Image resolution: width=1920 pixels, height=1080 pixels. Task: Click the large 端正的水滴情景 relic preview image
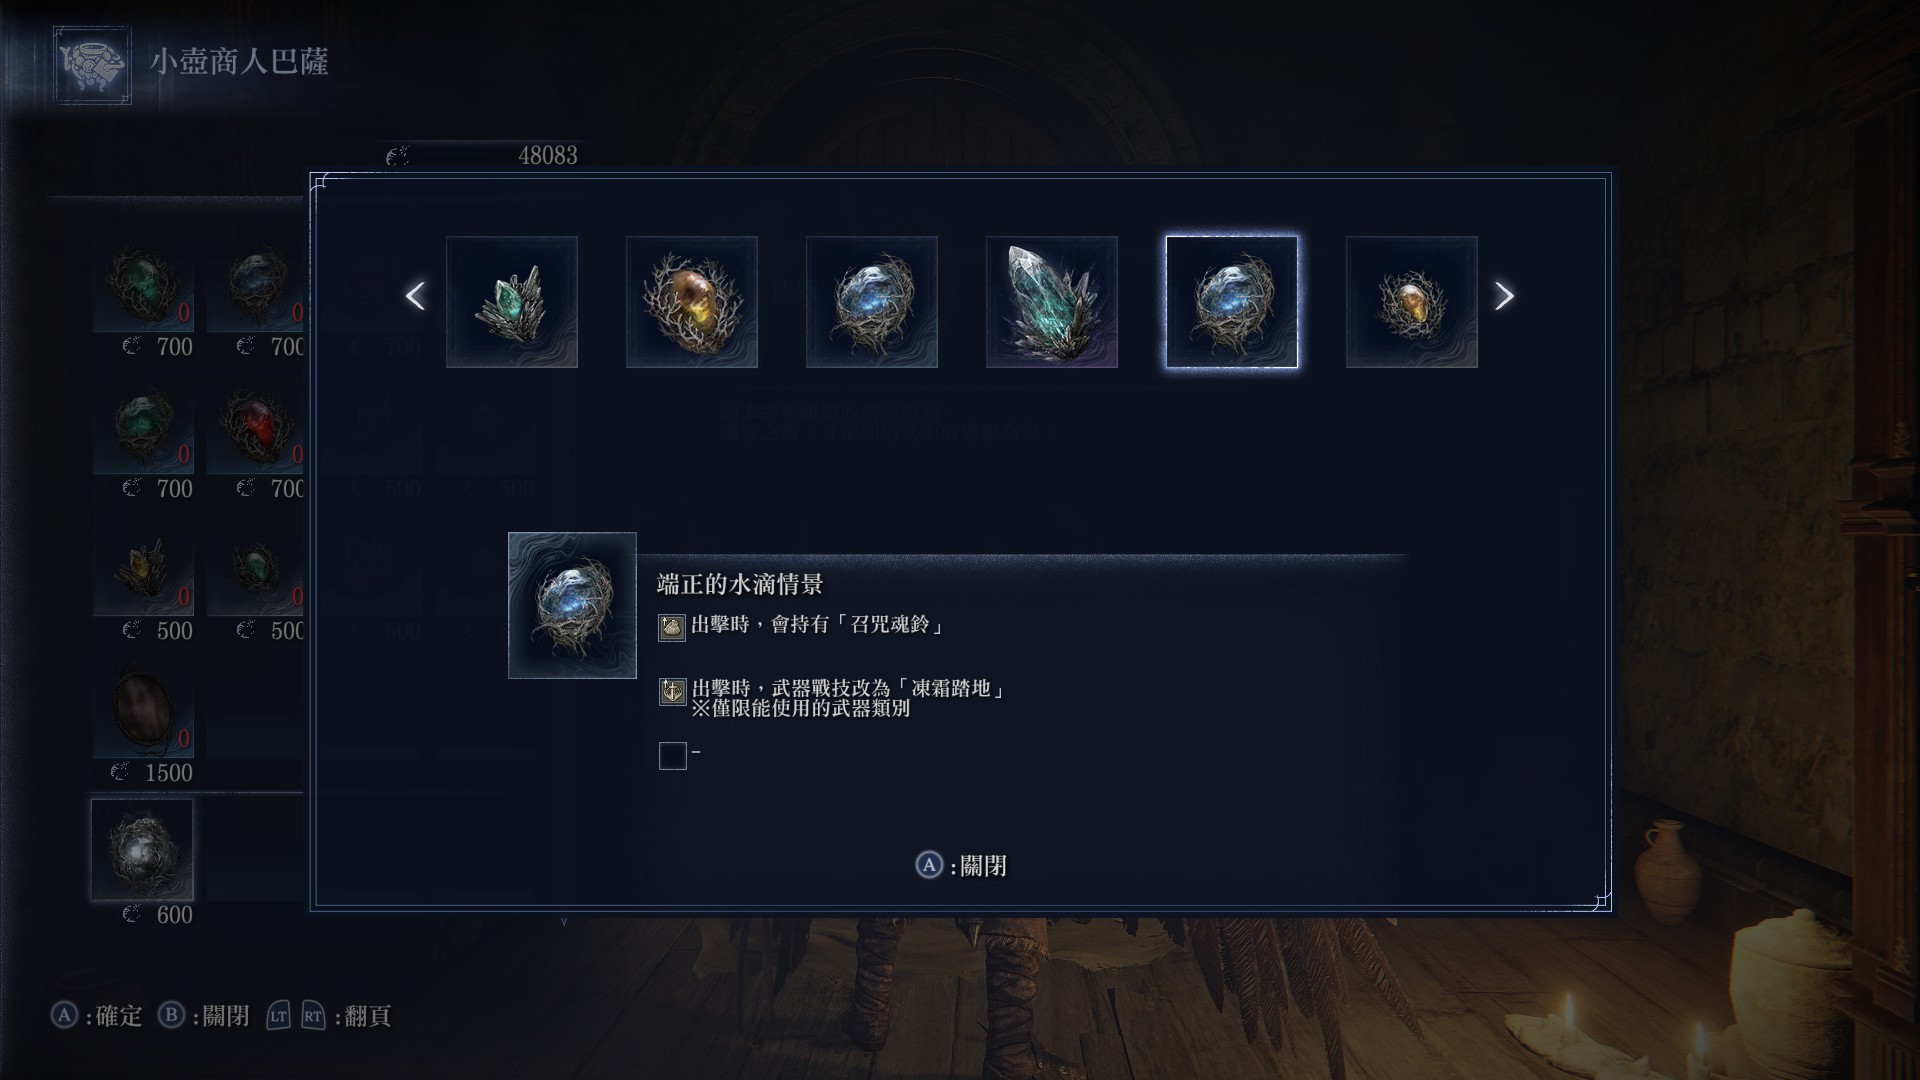(x=572, y=605)
